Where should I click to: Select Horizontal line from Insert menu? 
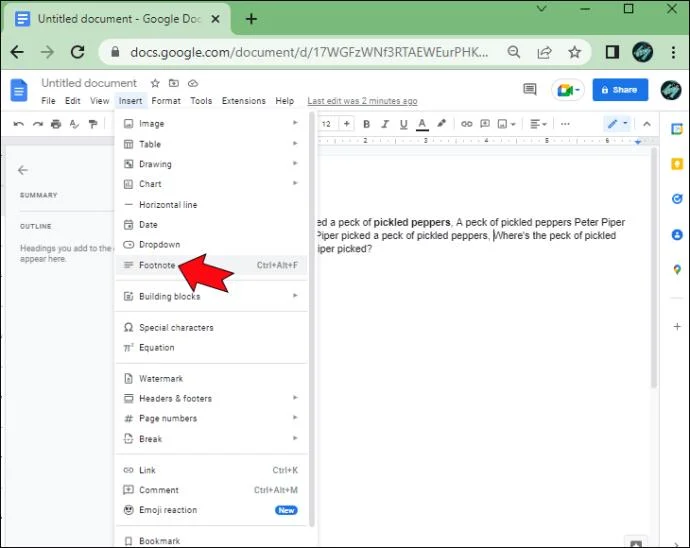click(x=211, y=205)
